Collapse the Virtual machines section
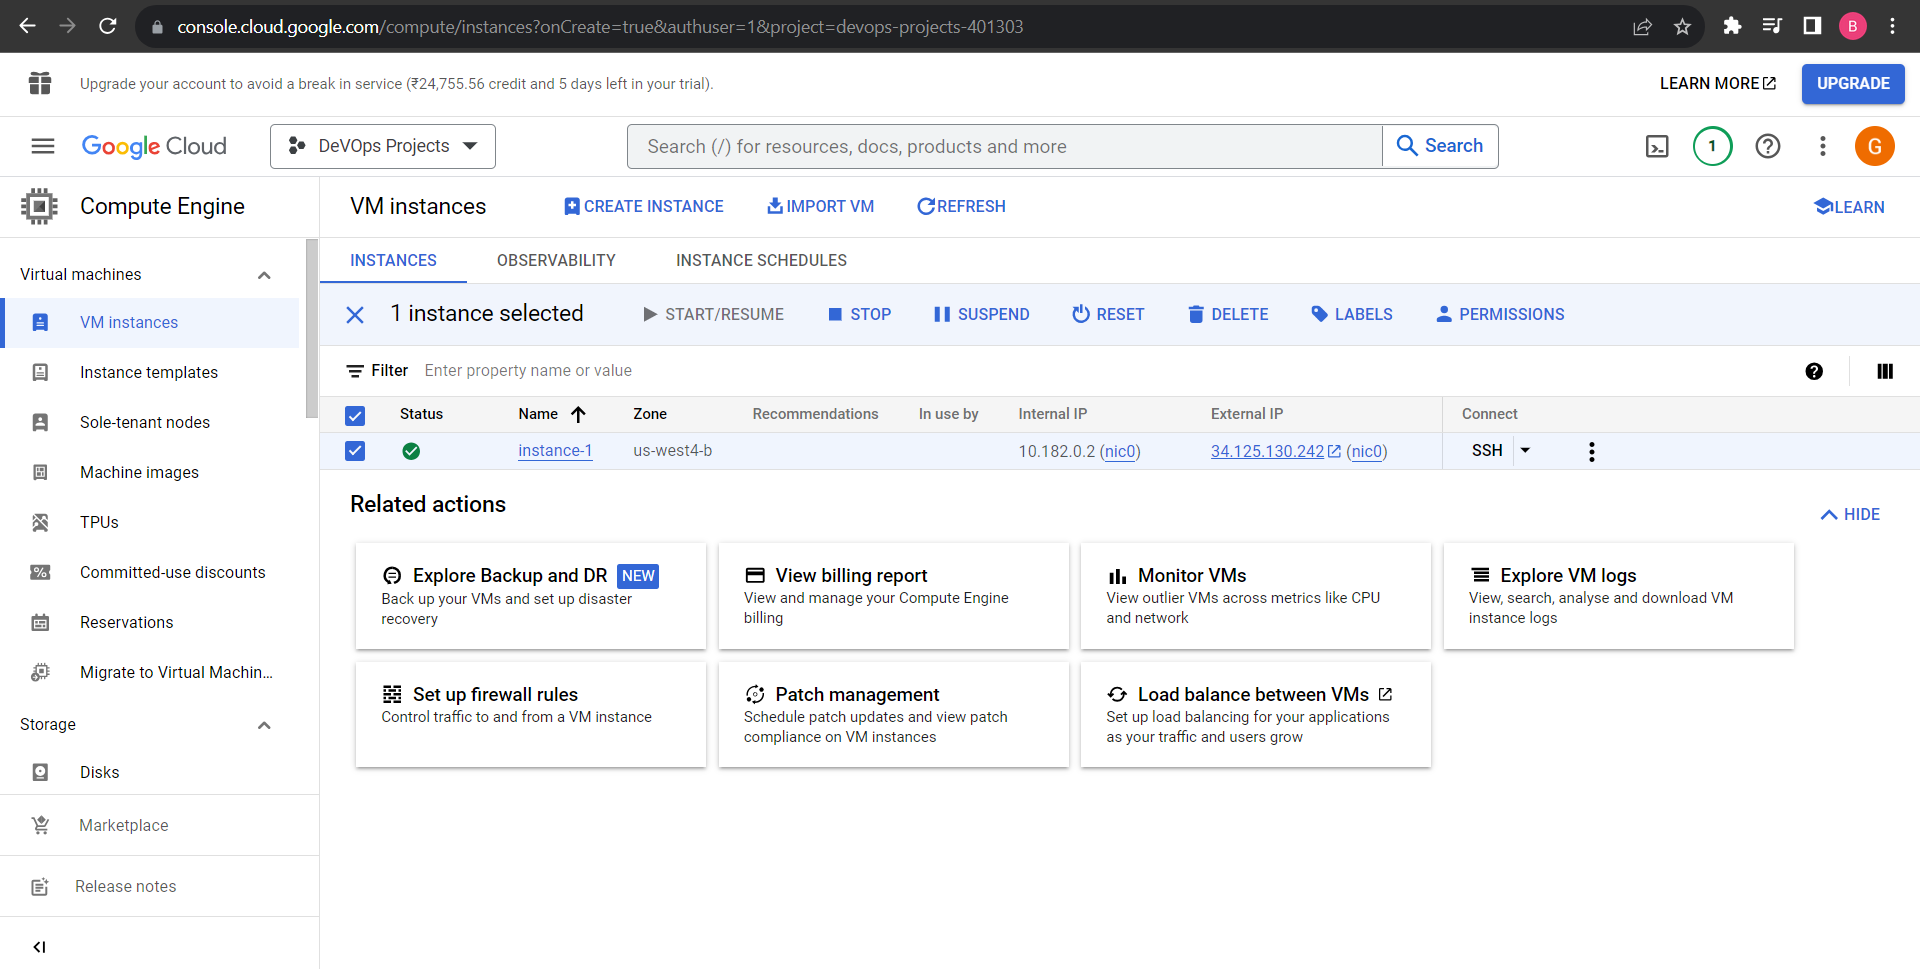1920x969 pixels. click(x=264, y=275)
